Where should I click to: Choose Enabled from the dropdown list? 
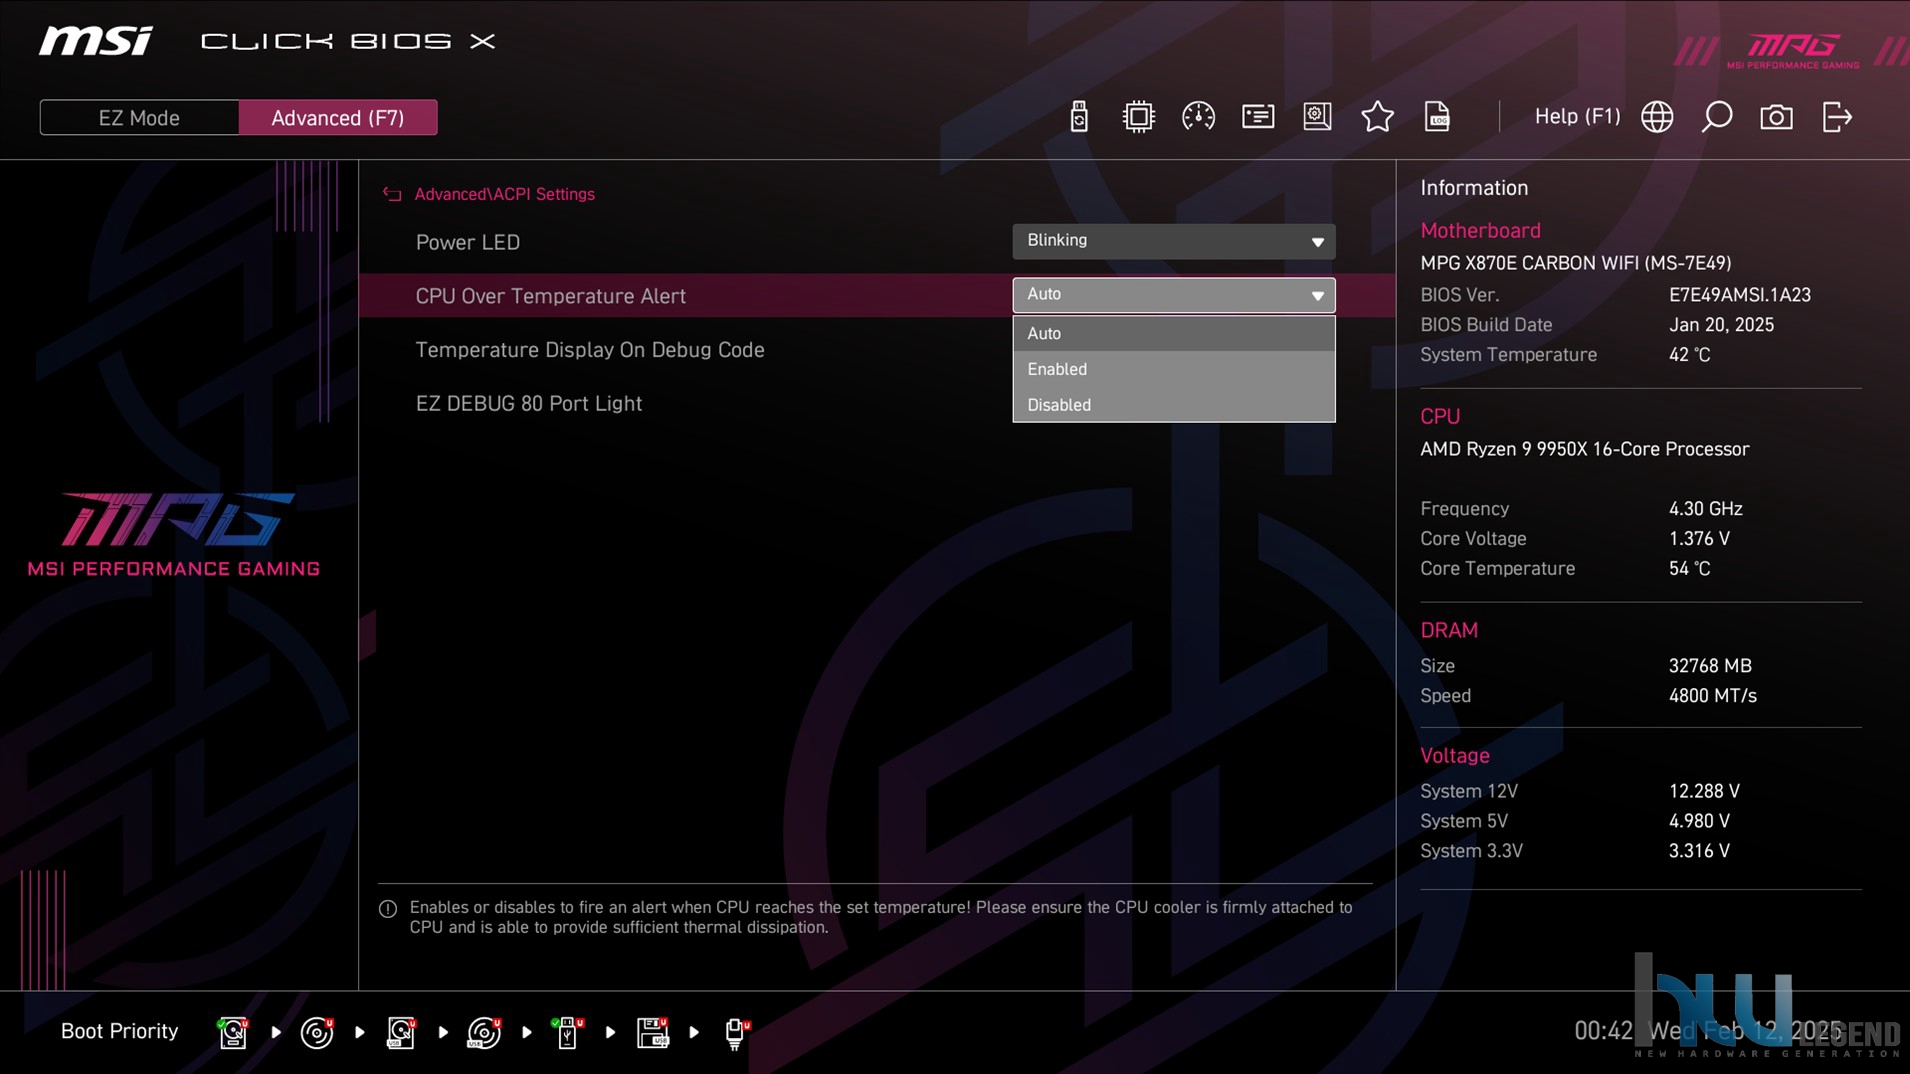1174,369
